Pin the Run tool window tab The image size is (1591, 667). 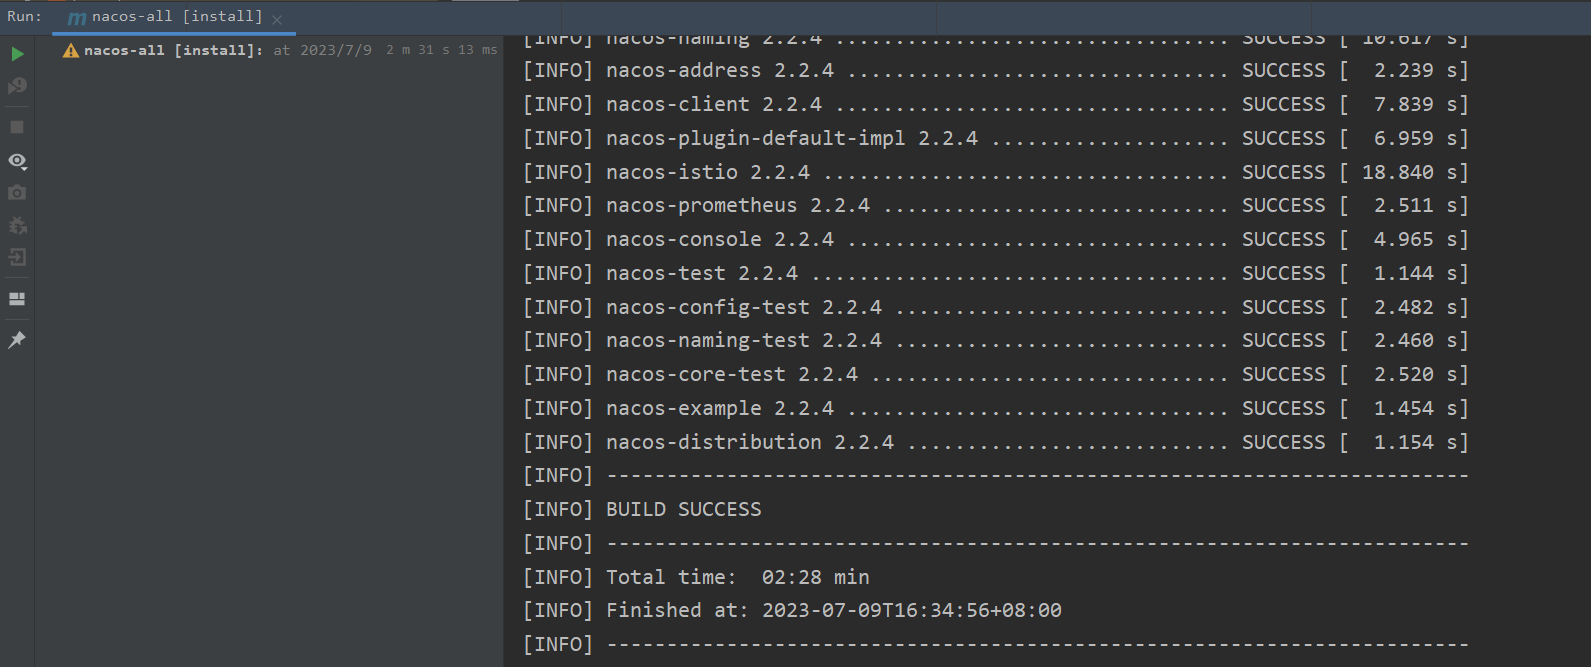17,340
